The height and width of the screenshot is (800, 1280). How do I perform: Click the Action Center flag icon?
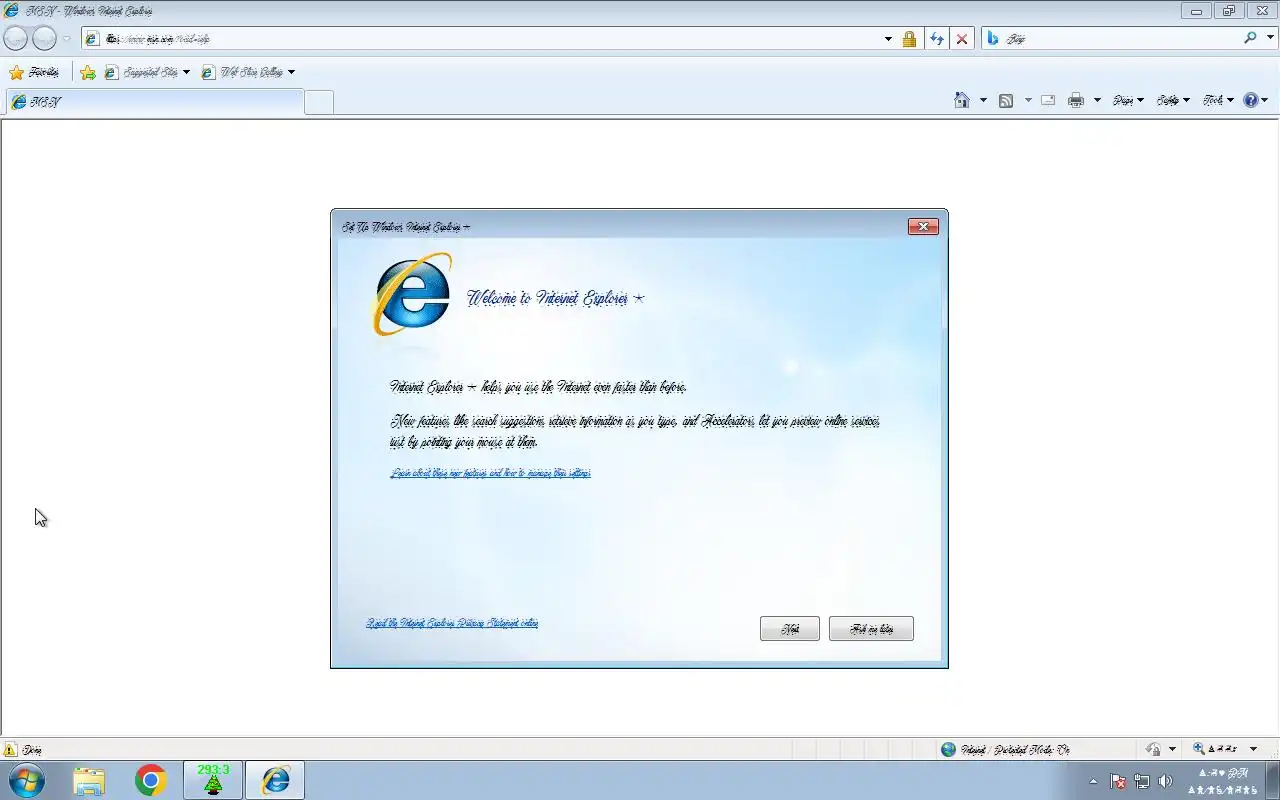pyautogui.click(x=1119, y=781)
